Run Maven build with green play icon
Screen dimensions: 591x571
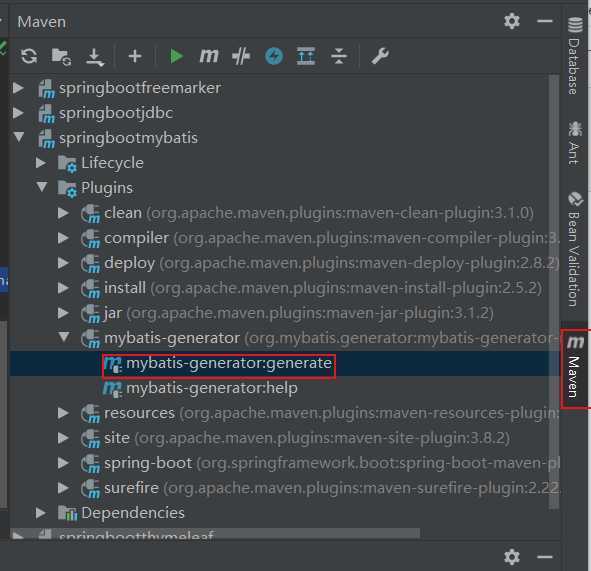click(x=176, y=57)
